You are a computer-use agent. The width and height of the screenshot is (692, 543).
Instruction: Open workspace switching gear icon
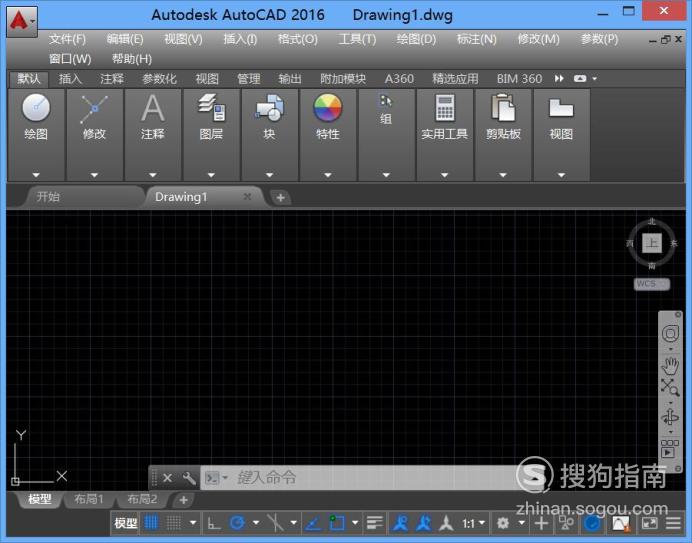click(503, 524)
